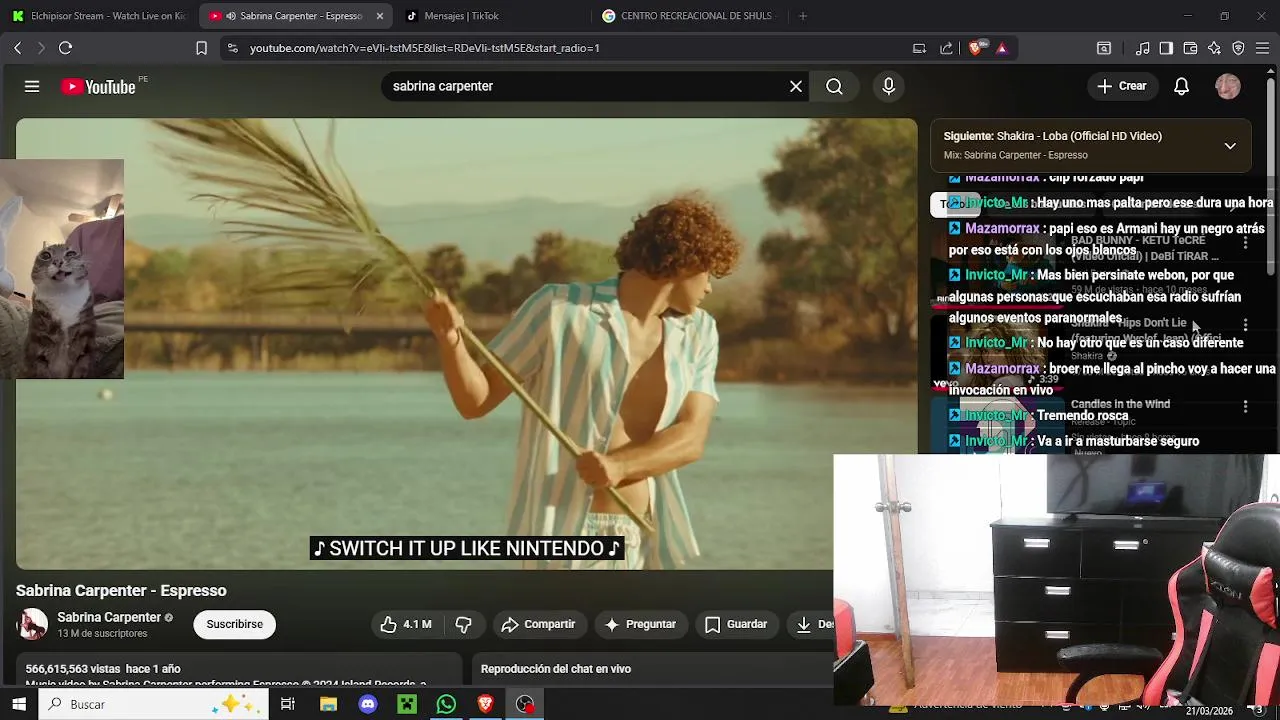1280x720 pixels.
Task: Click the Espresso video player
Action: coord(466,344)
